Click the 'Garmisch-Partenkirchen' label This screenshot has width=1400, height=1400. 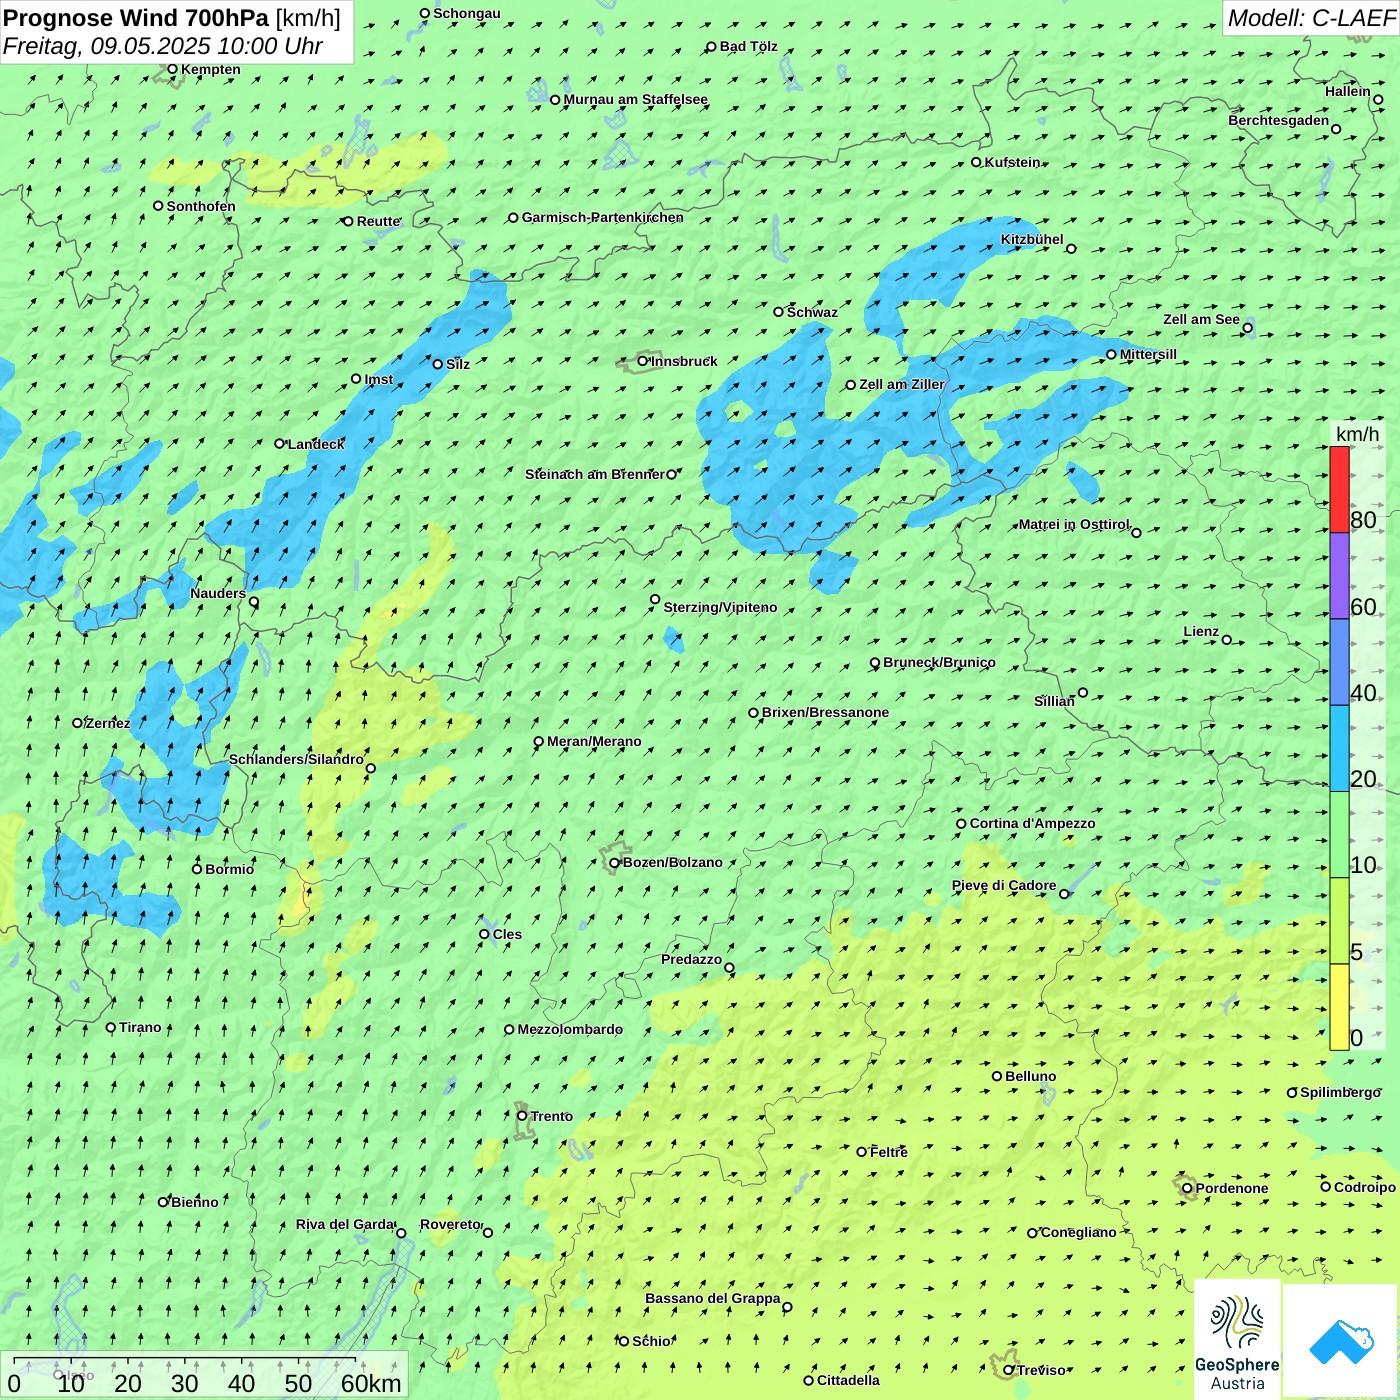coord(603,217)
